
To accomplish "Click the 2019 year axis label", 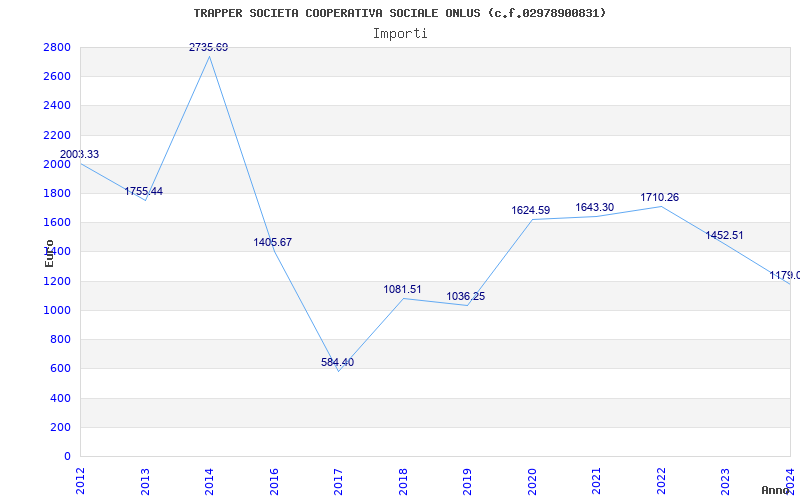I will point(467,481).
